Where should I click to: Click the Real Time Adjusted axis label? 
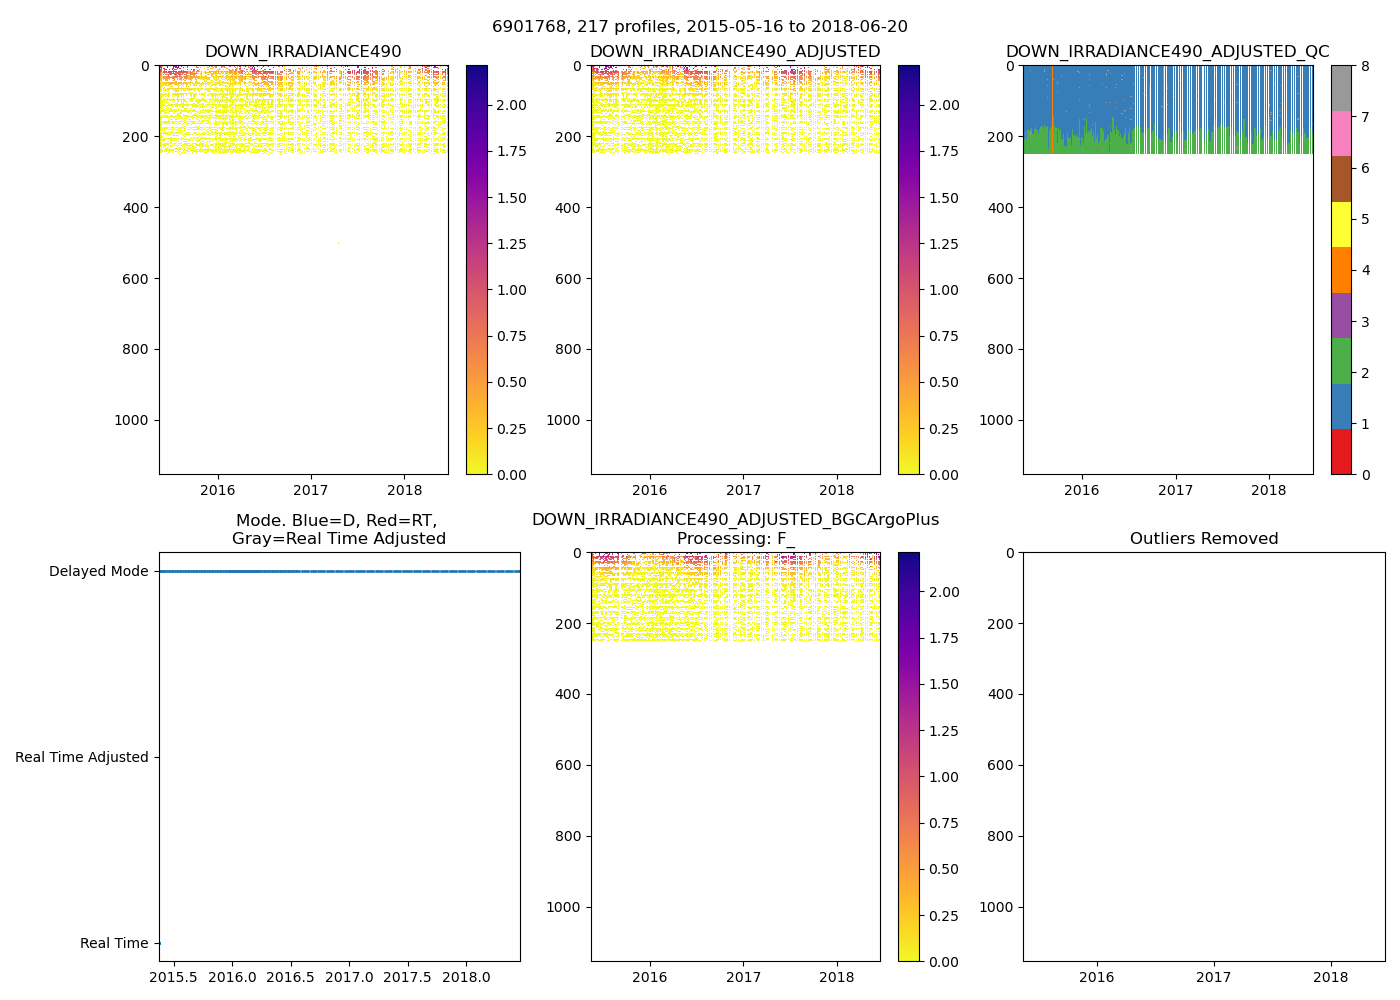pyautogui.click(x=81, y=758)
